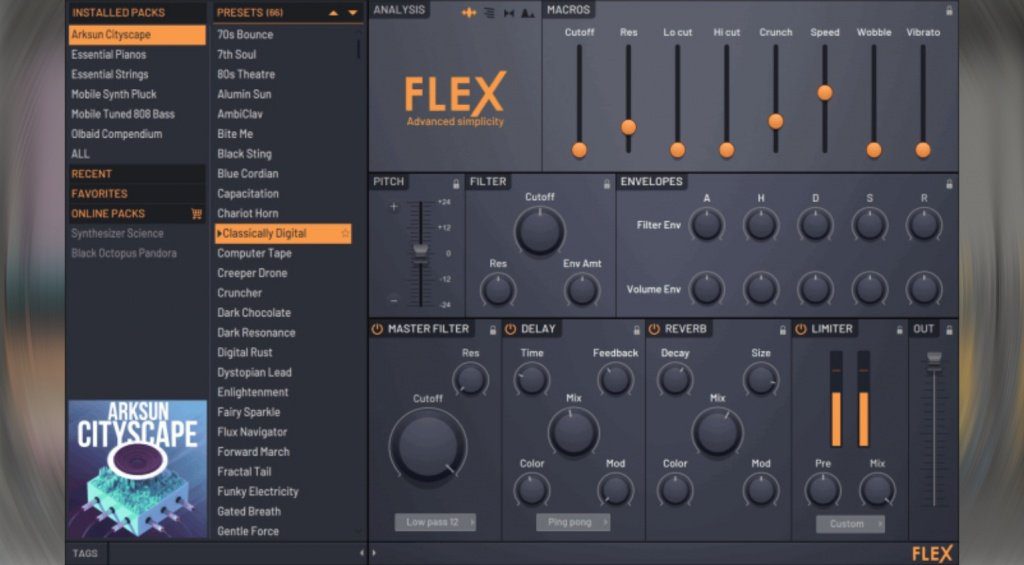Click the Delay Mix knob
Screen dimensions: 1024x565
(x=573, y=432)
